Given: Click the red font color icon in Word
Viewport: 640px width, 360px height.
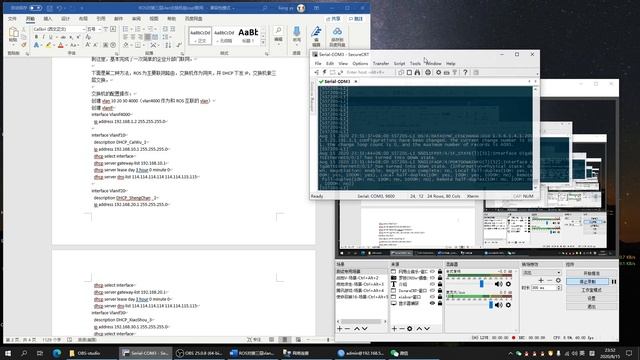Looking at the screenshot, I should (60, 45).
